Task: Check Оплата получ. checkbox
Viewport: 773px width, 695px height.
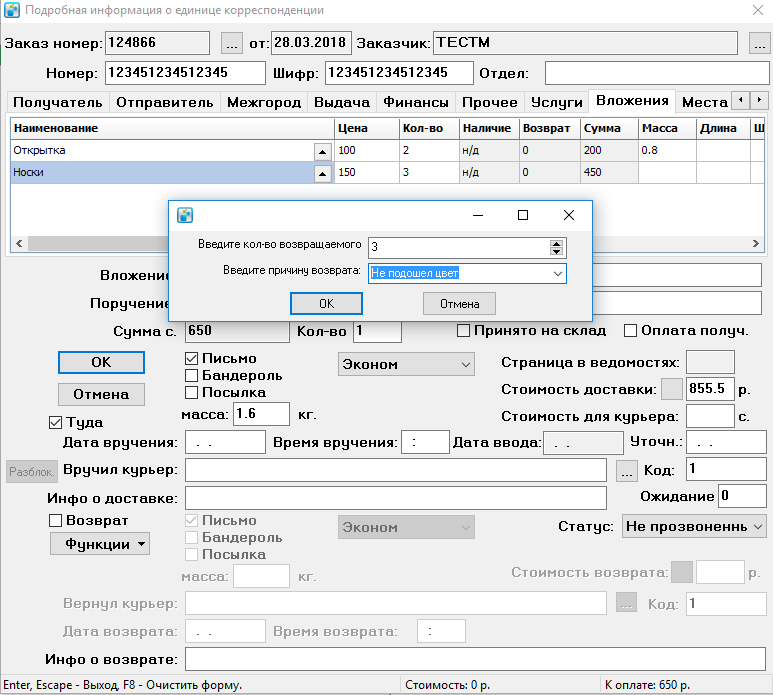Action: click(x=630, y=331)
